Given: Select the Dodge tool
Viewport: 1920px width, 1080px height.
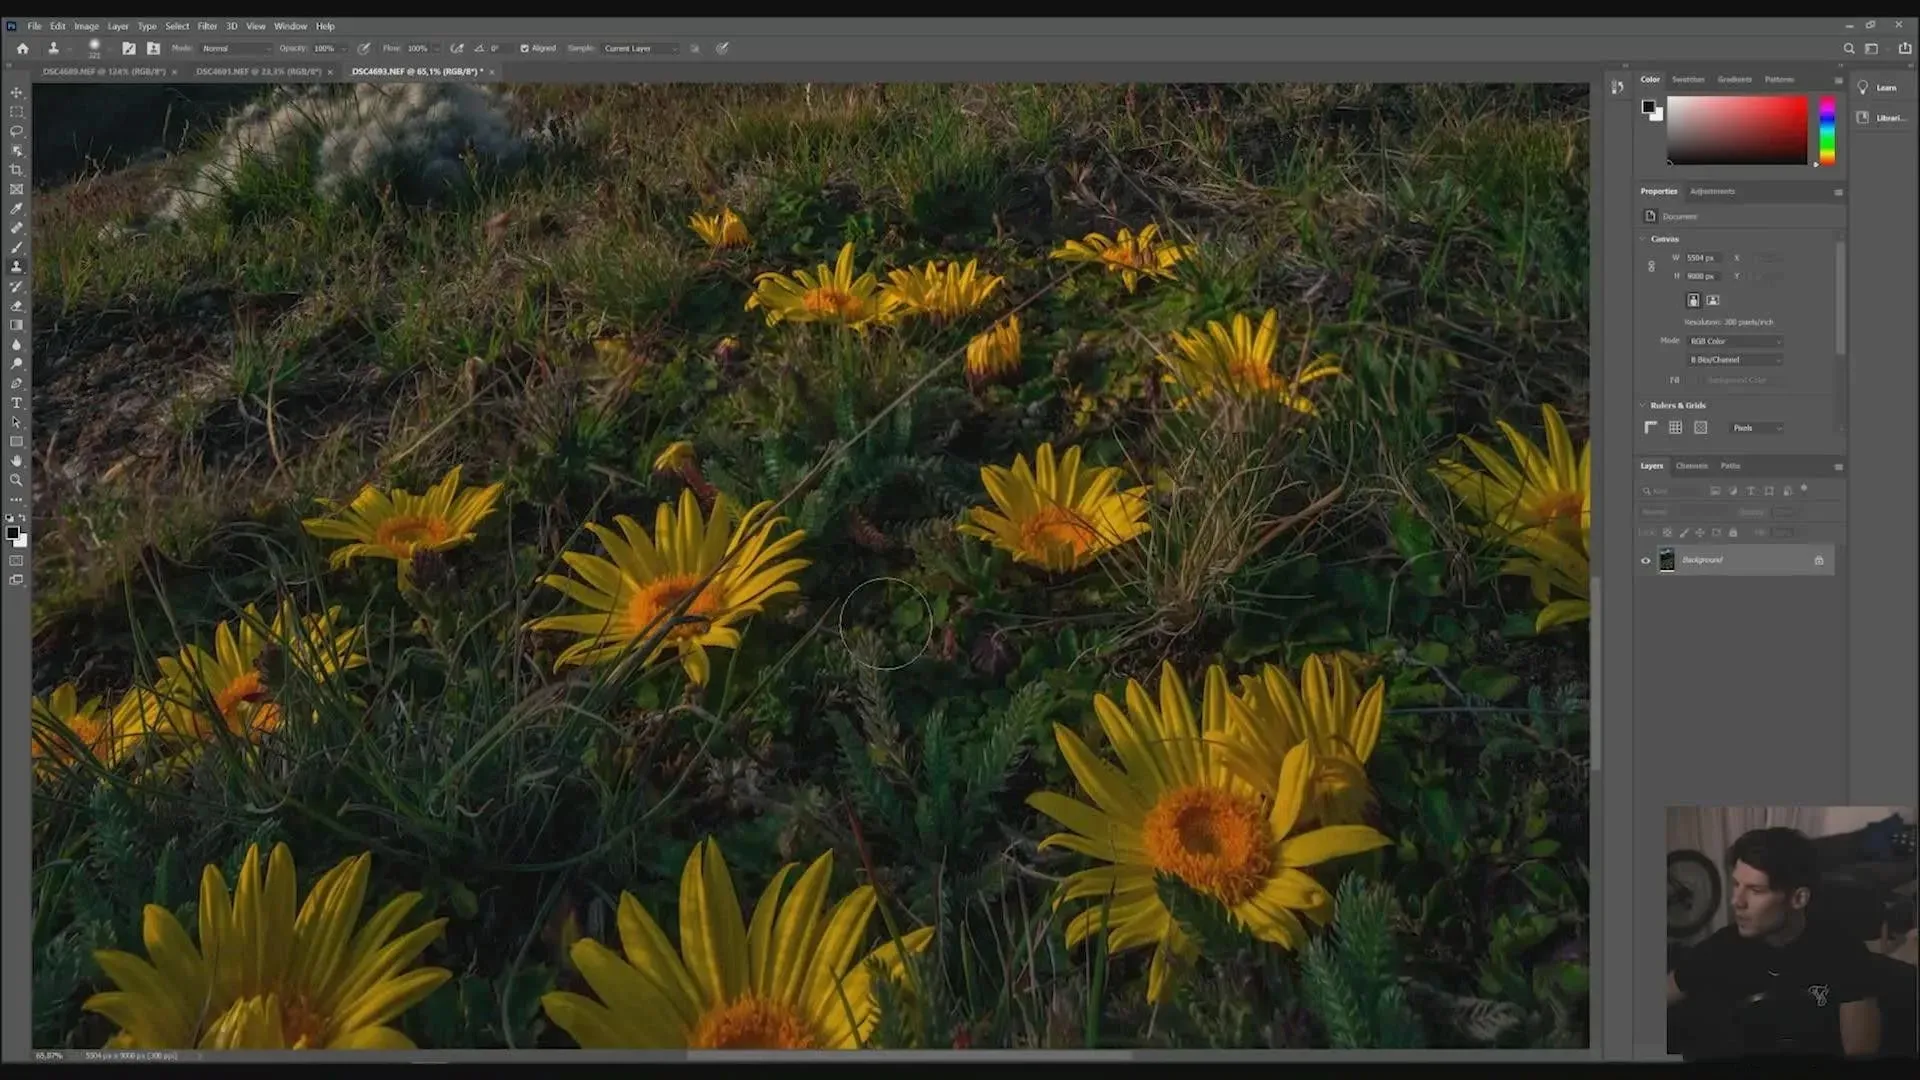Looking at the screenshot, I should coord(16,364).
